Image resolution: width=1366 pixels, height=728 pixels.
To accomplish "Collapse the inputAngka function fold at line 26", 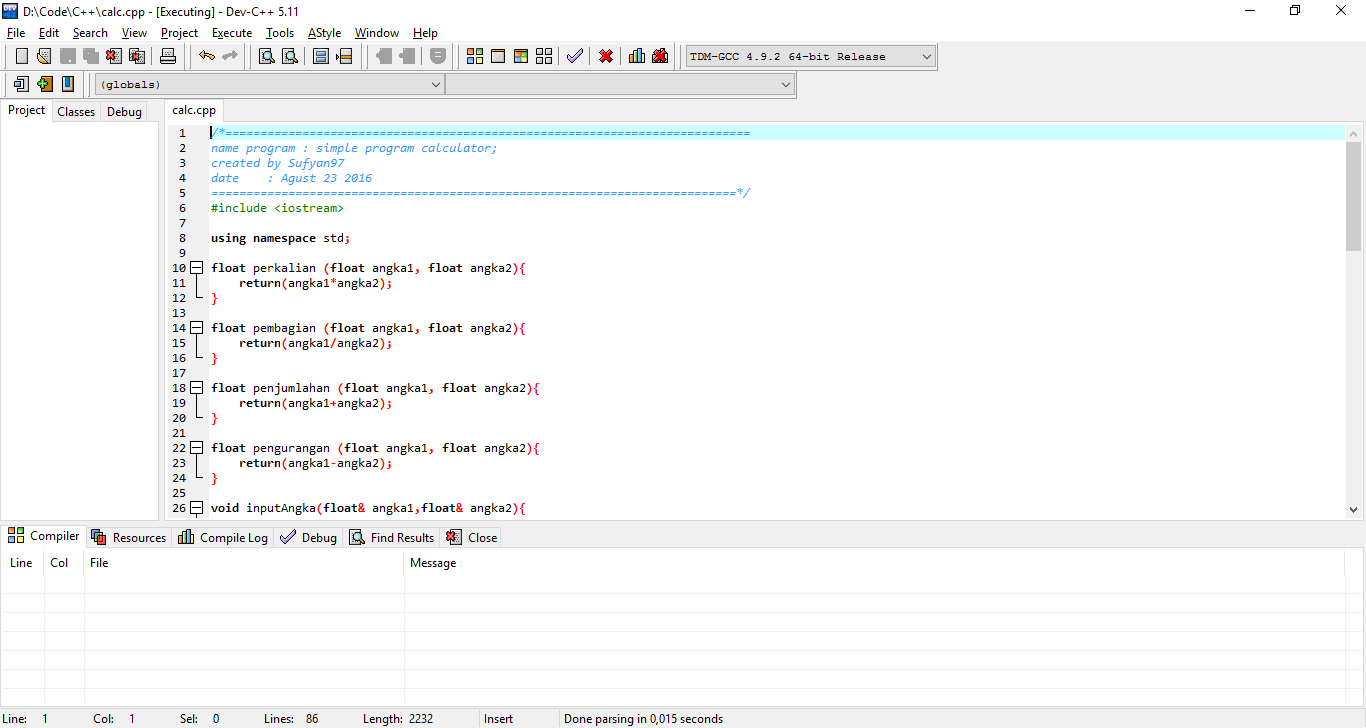I will [197, 508].
